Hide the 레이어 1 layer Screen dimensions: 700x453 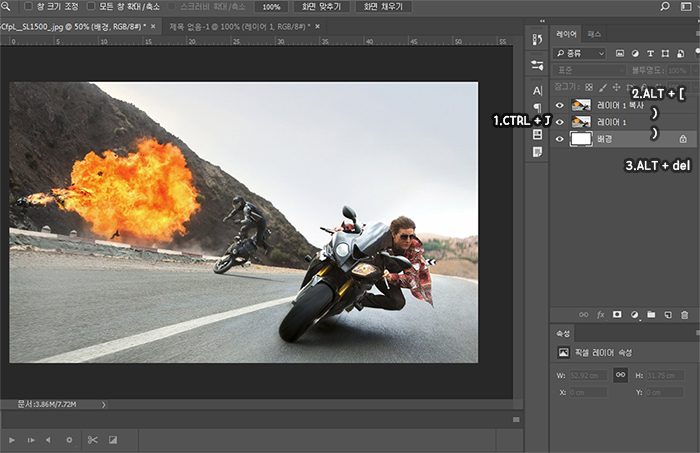click(x=560, y=122)
